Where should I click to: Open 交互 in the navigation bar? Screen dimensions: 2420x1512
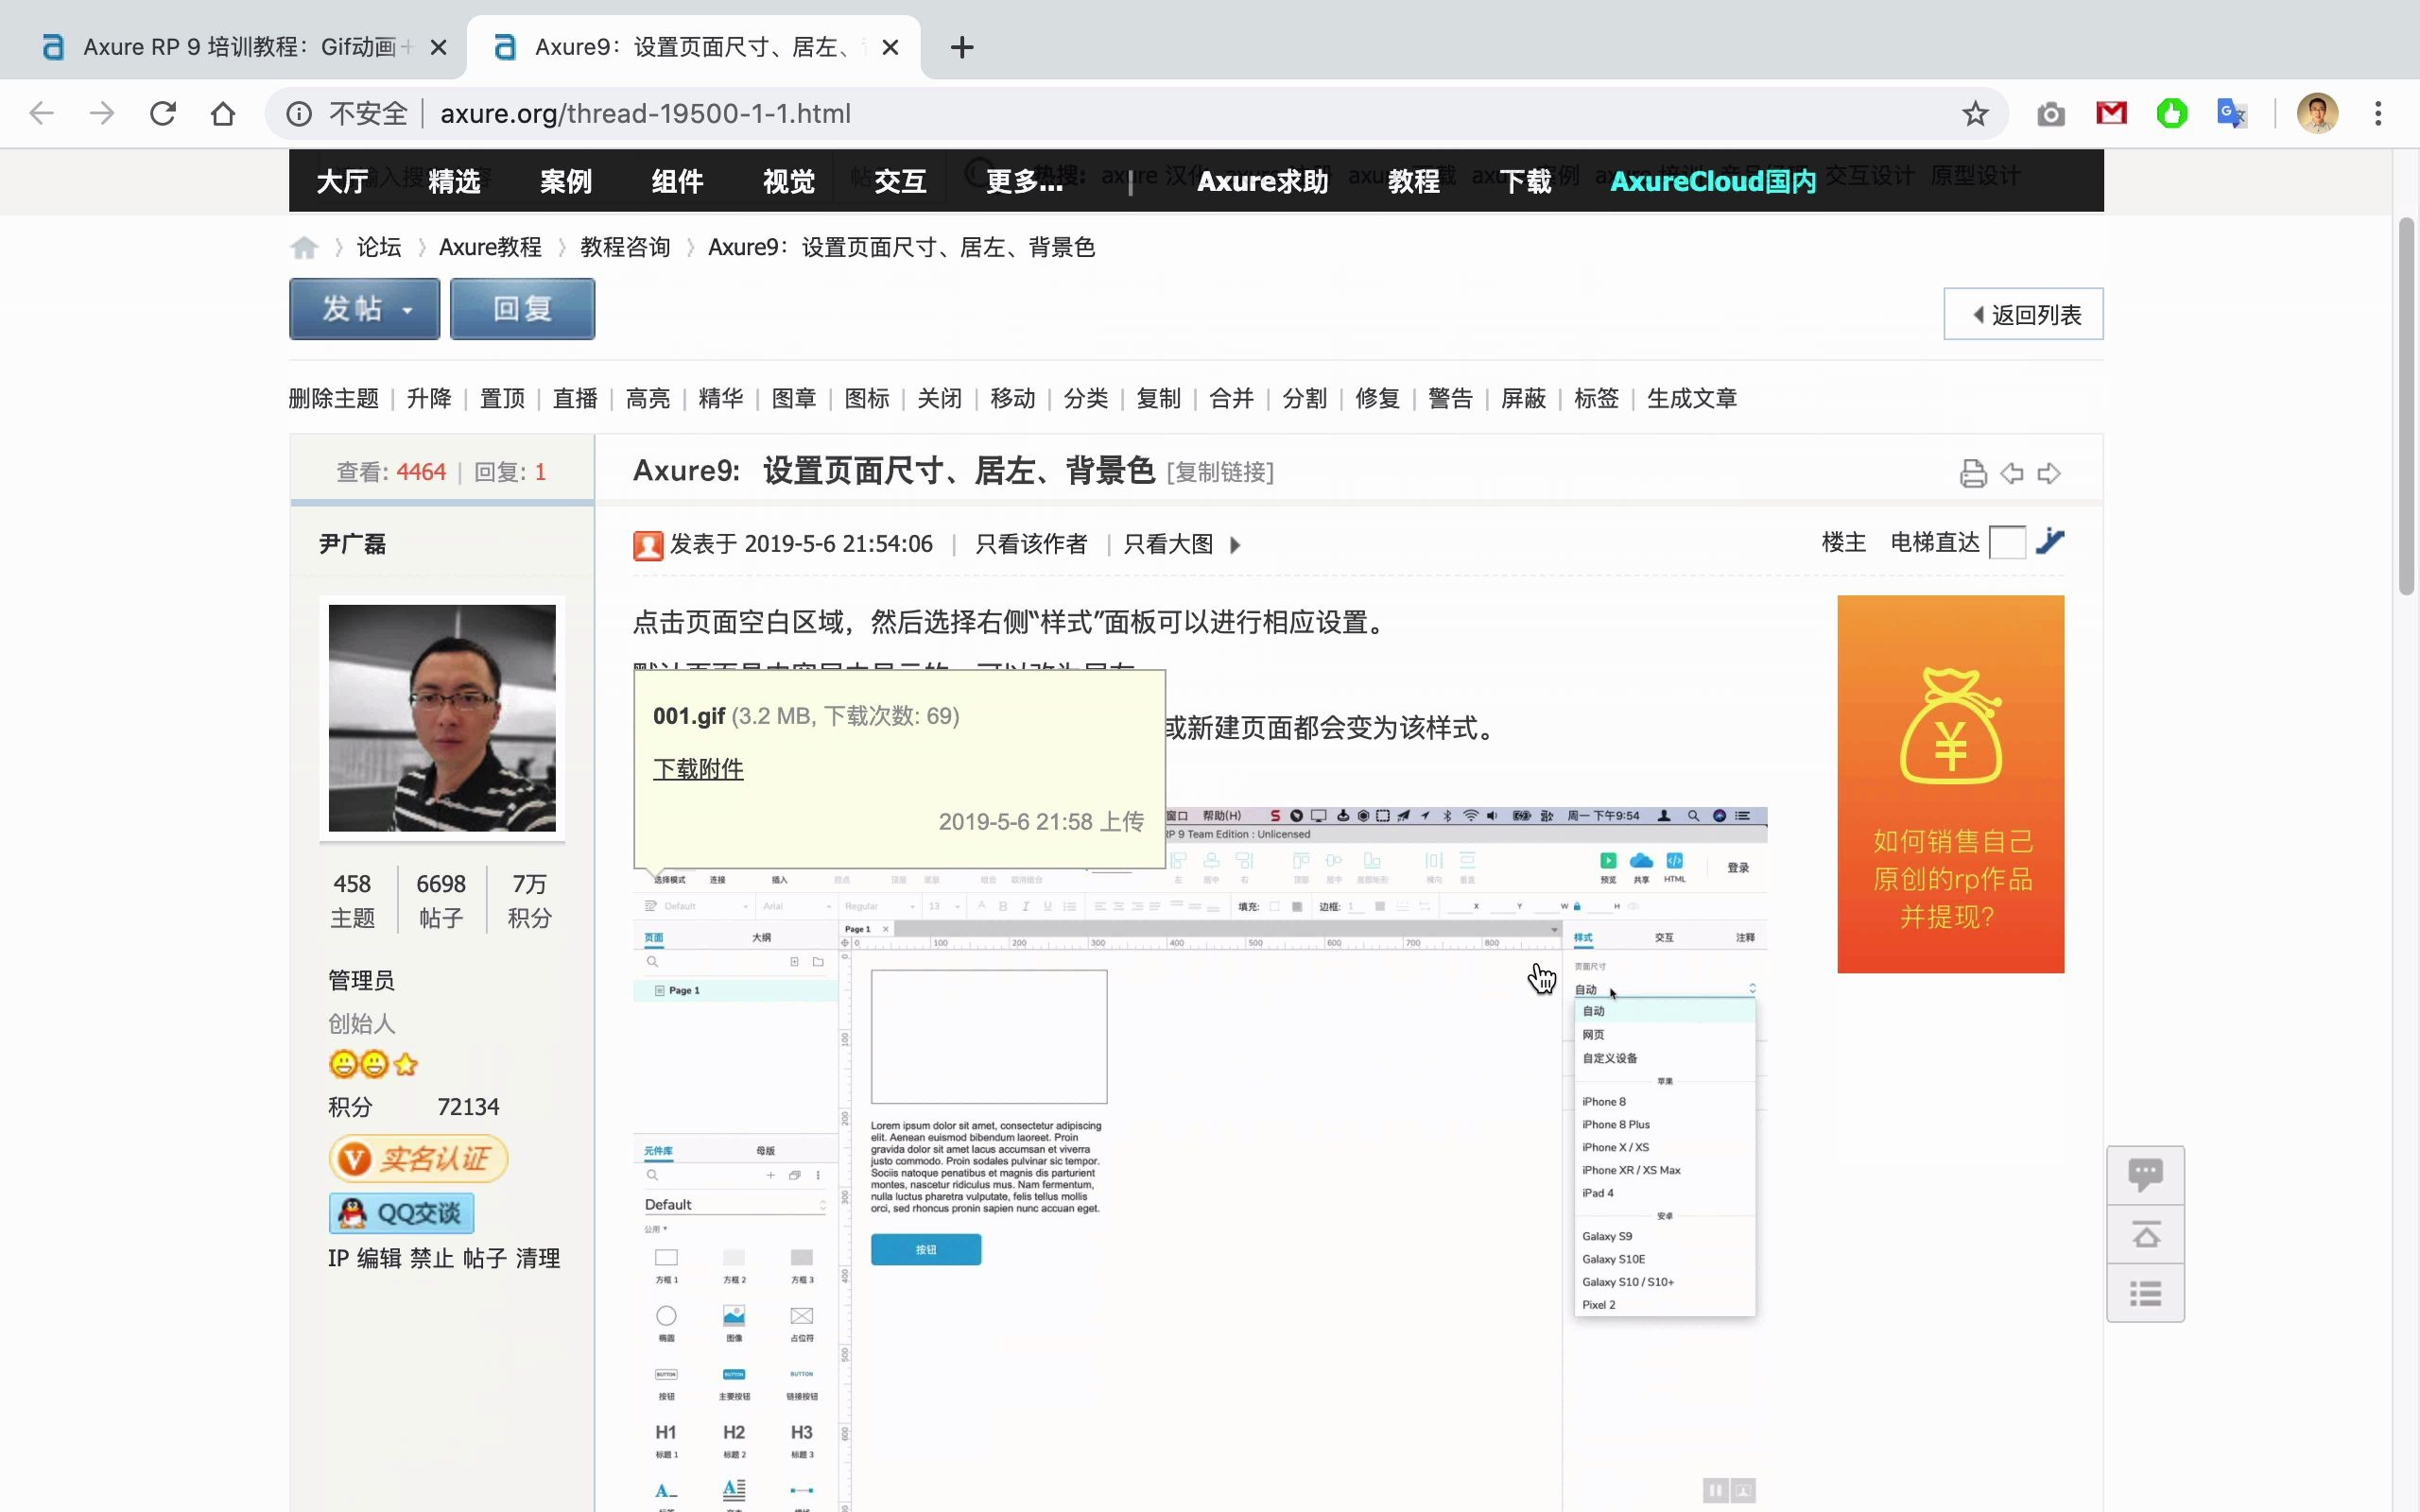(900, 181)
